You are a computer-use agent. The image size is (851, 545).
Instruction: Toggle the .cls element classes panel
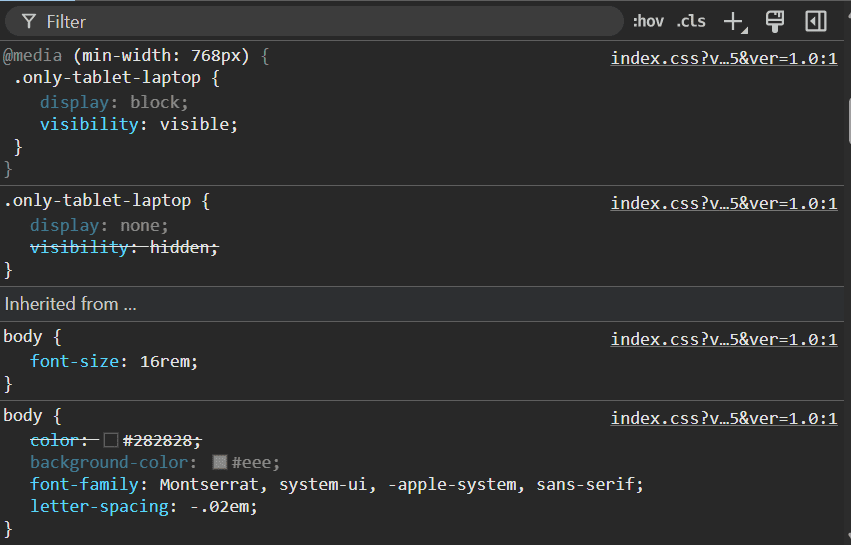tap(691, 21)
